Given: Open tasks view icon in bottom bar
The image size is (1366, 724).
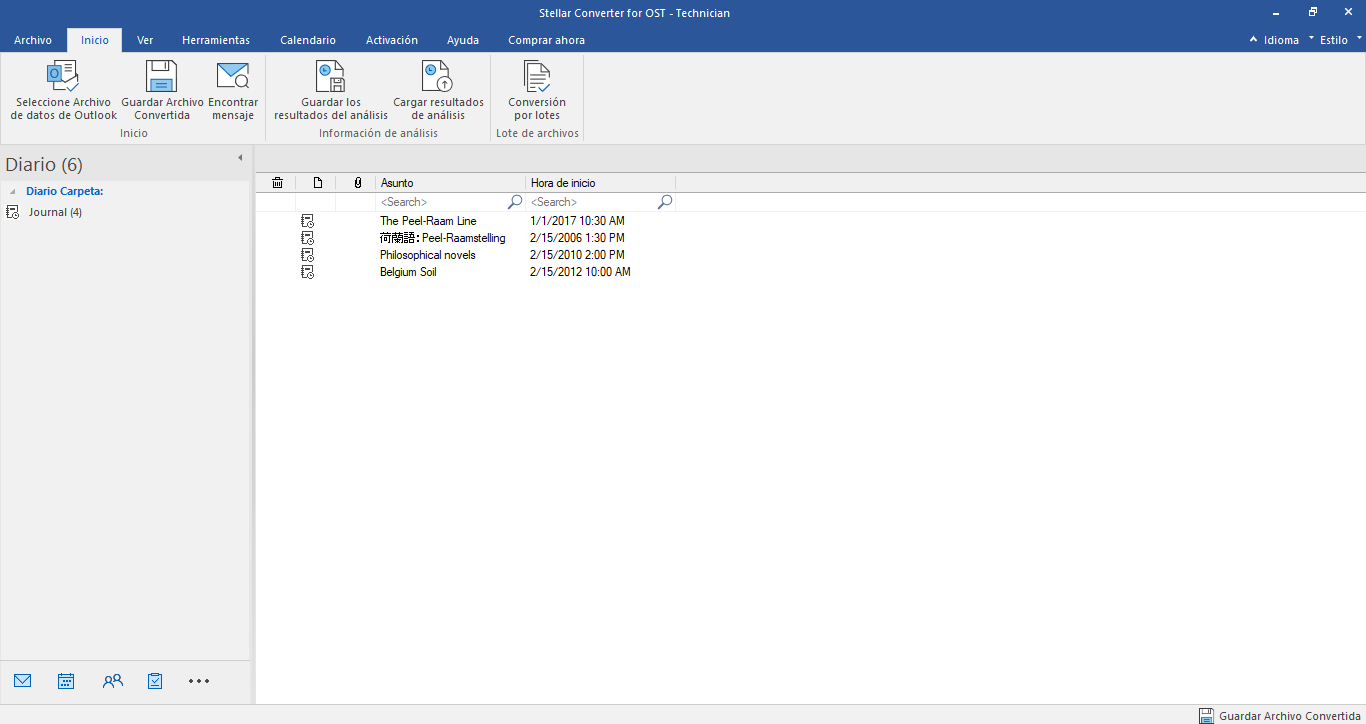Looking at the screenshot, I should [155, 681].
